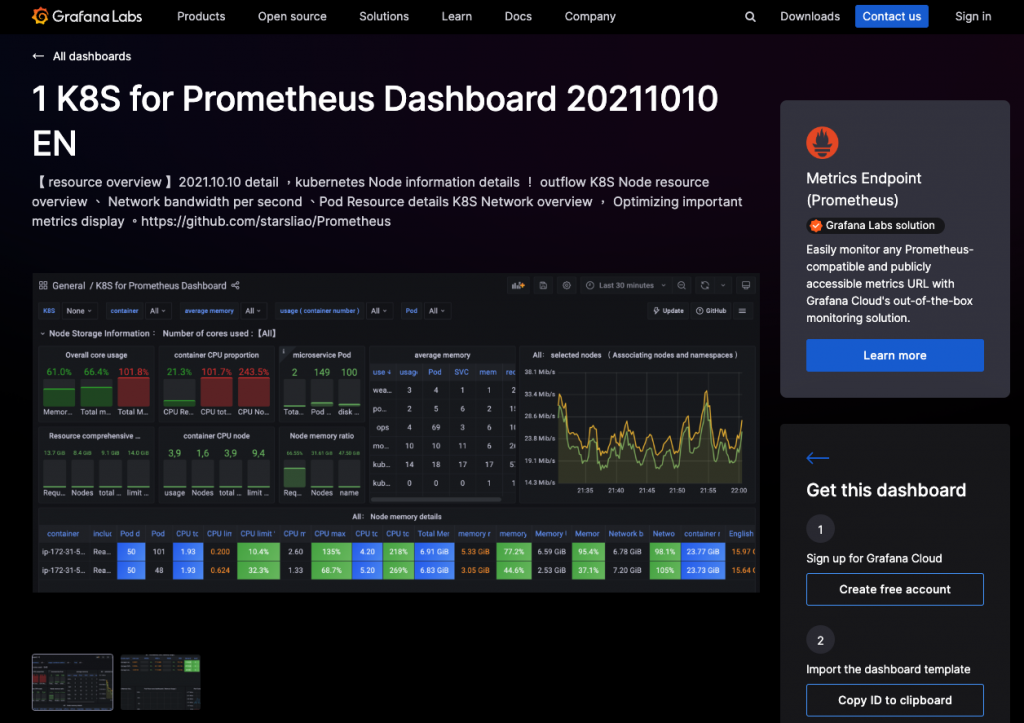Open the Pod All dropdown
The image size is (1024, 723).
(x=436, y=311)
